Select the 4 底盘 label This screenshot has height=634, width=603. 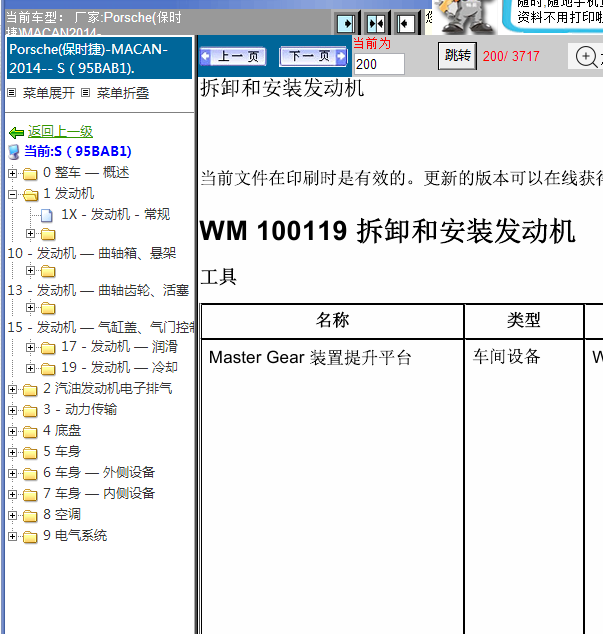[62, 430]
